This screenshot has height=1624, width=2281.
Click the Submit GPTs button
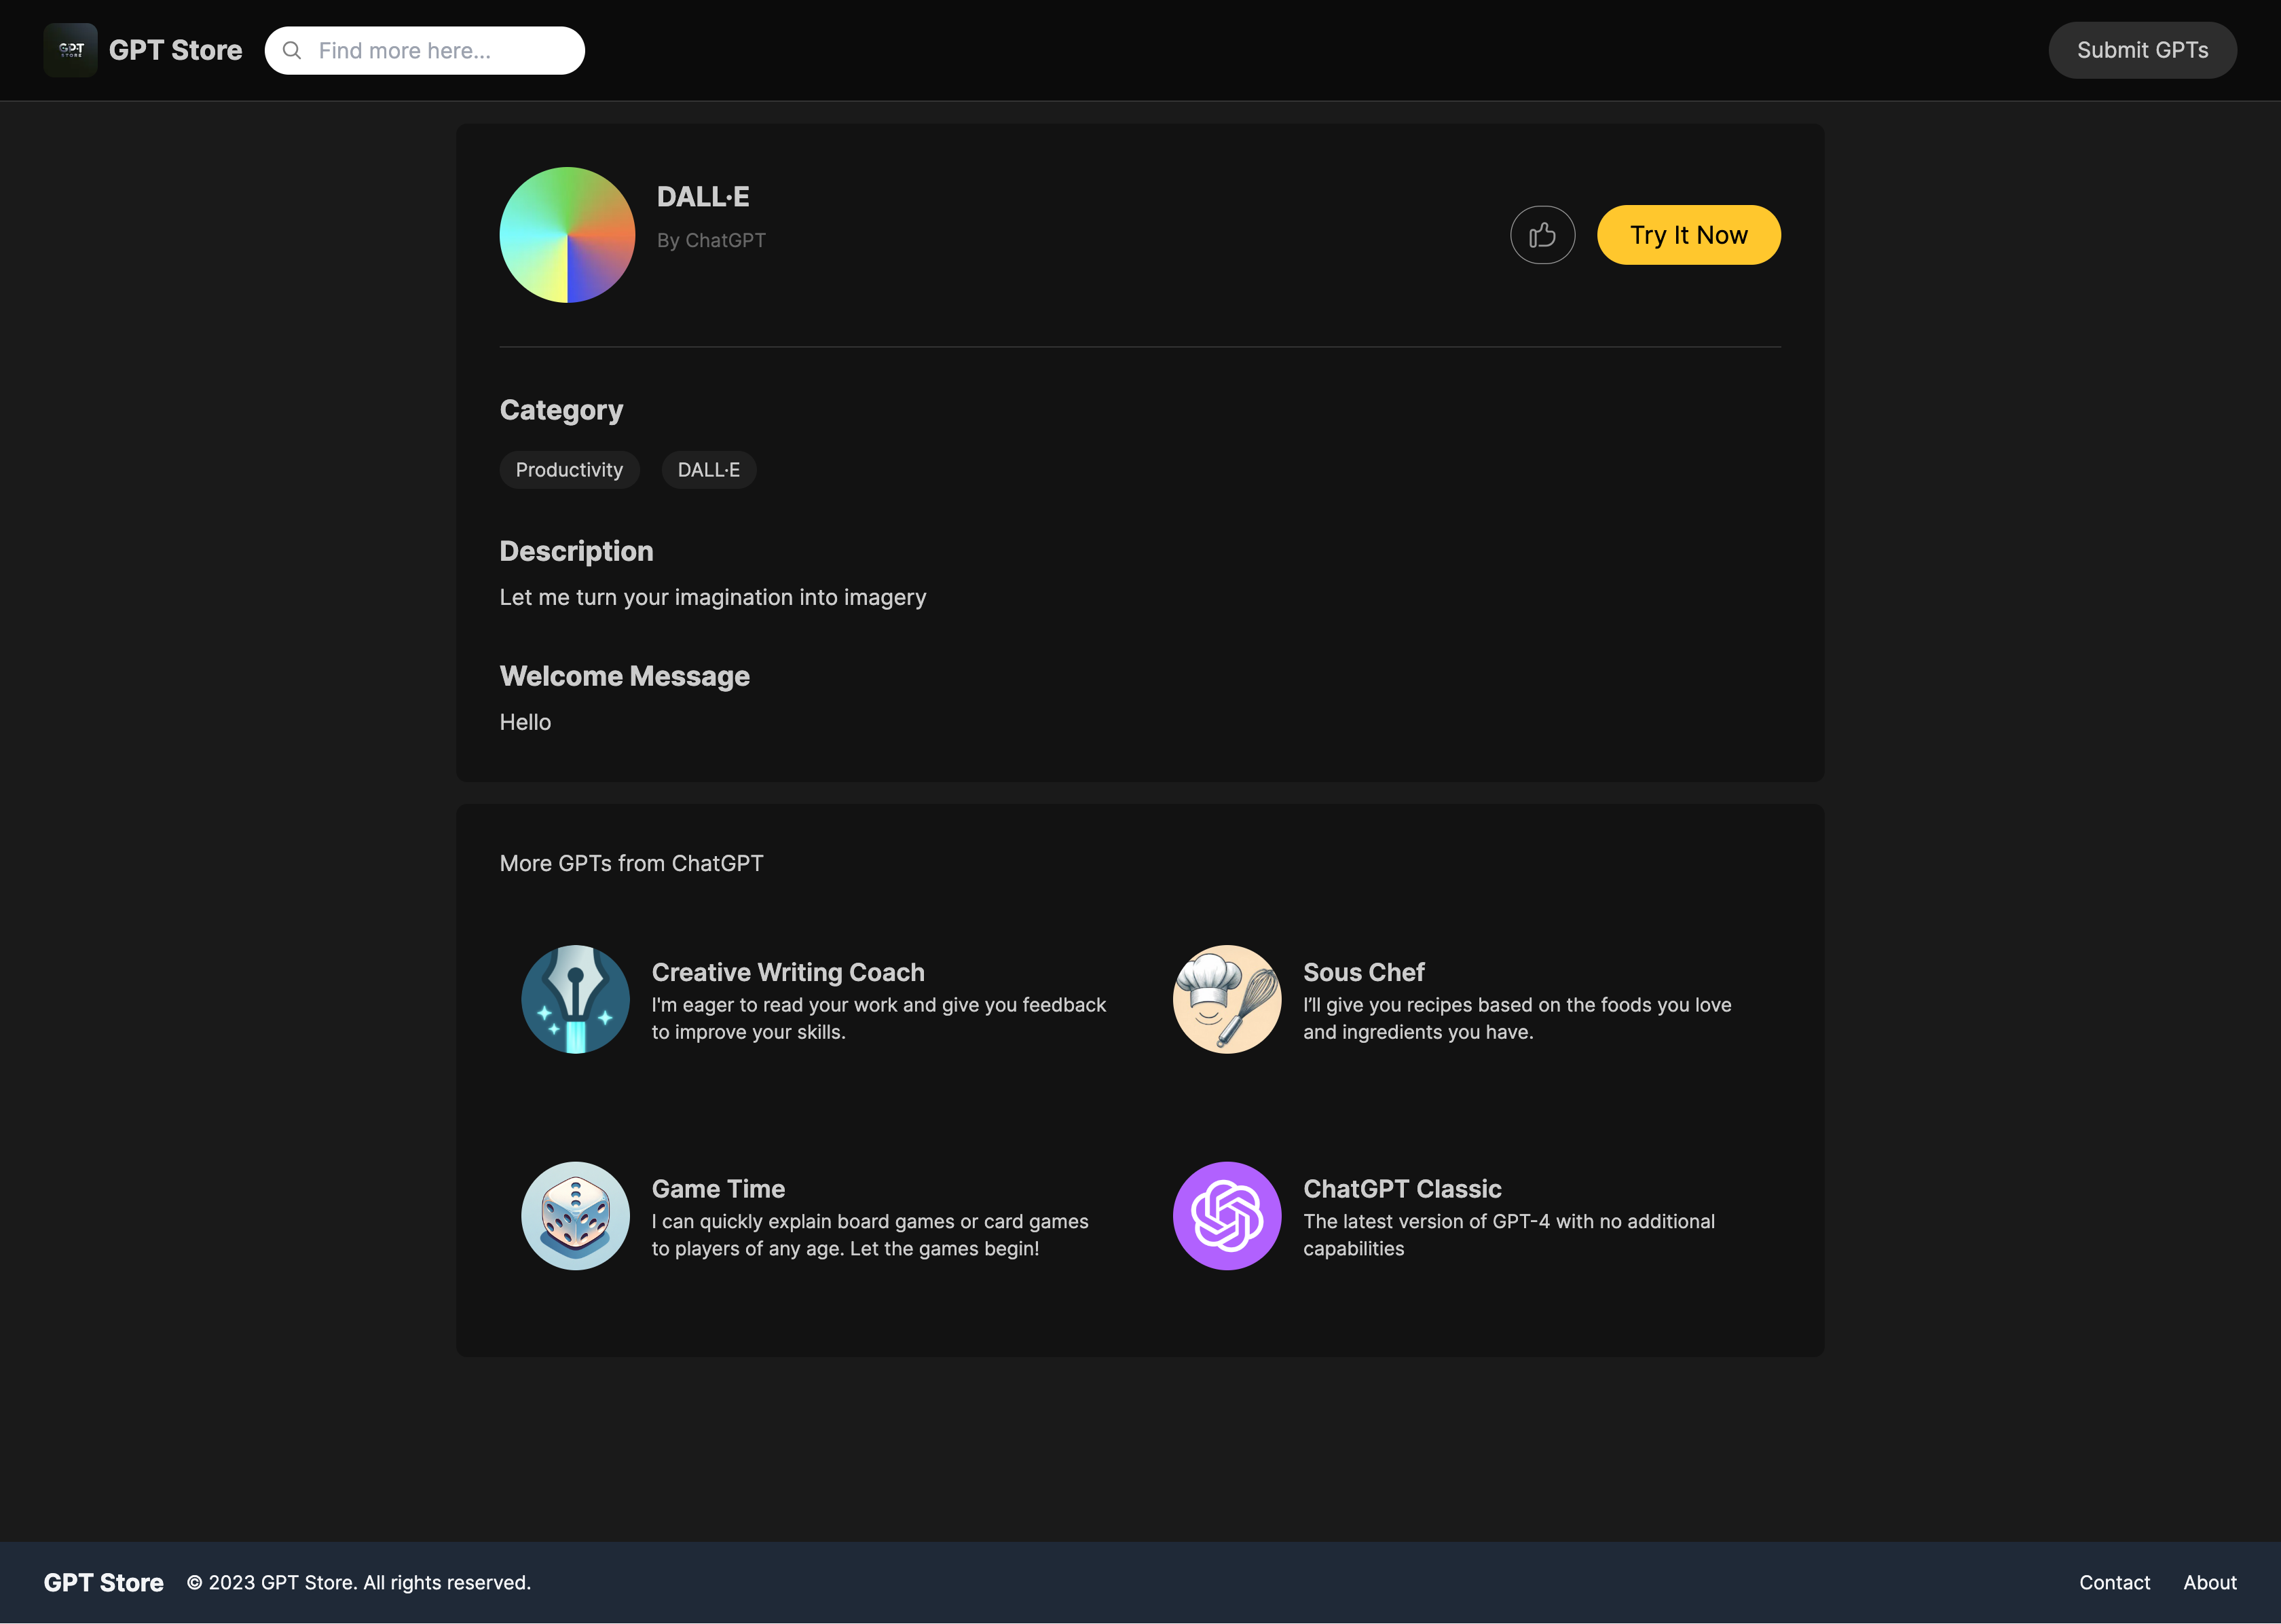click(x=2141, y=50)
